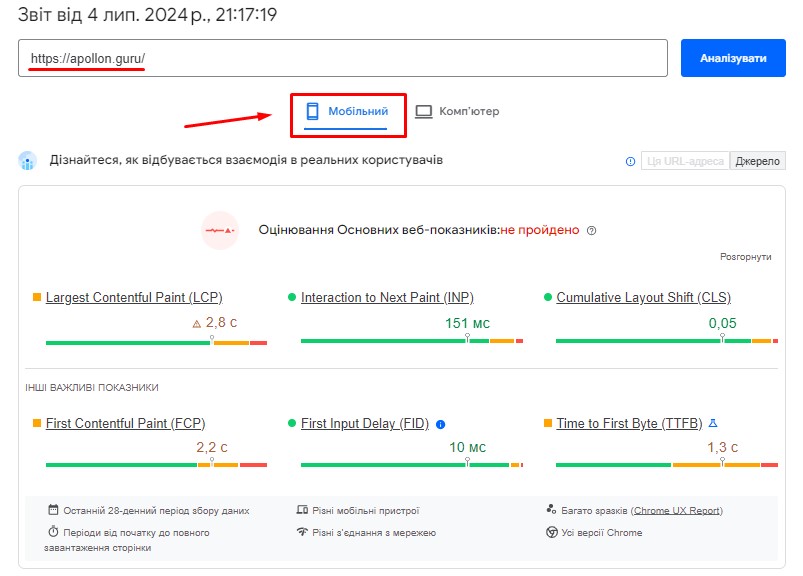This screenshot has width=803, height=576.
Task: Click the URL input field
Action: click(x=343, y=58)
